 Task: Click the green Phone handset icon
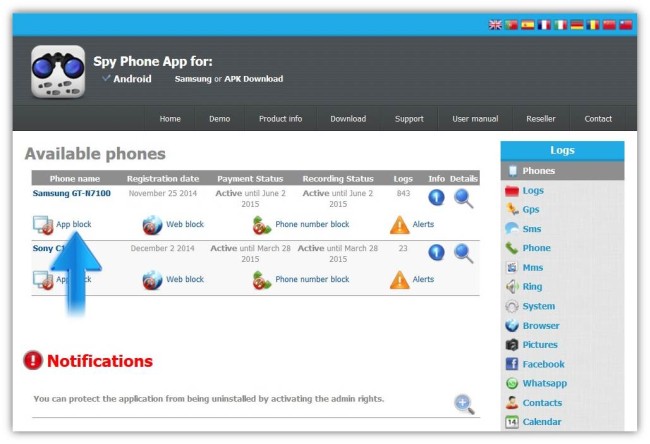coord(512,248)
